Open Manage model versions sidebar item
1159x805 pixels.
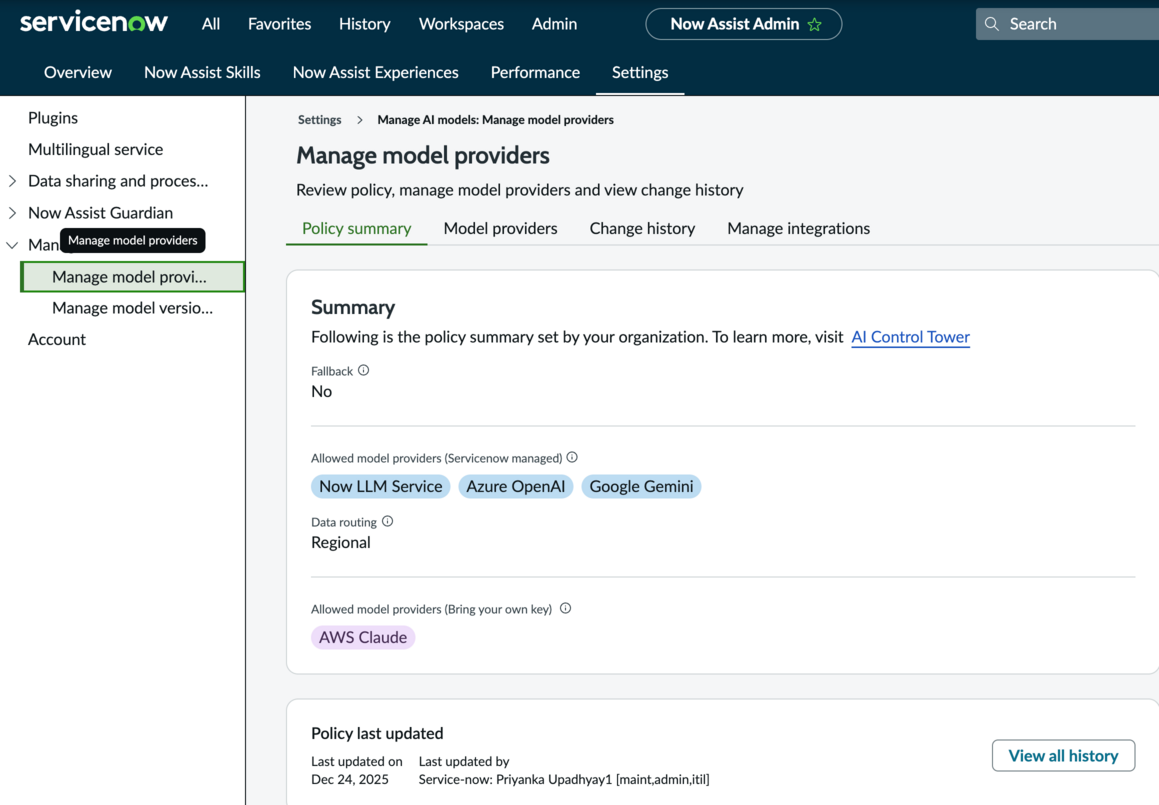[132, 308]
